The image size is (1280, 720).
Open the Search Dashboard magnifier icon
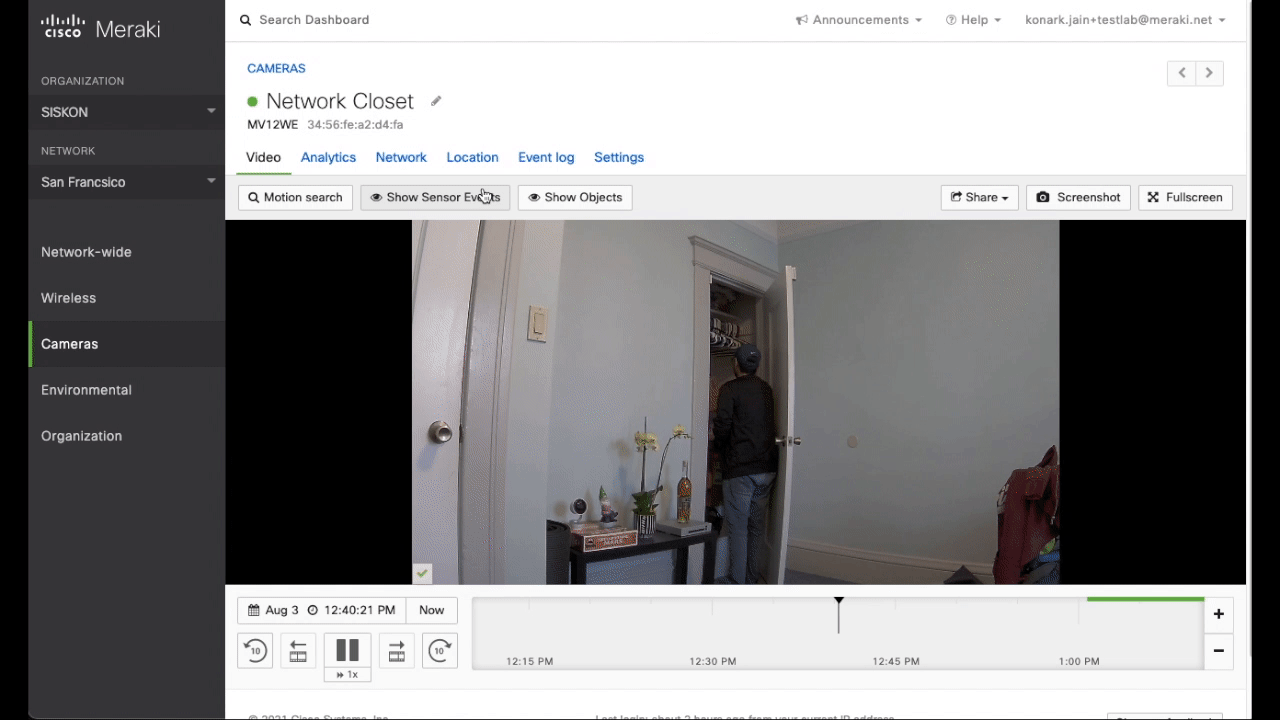click(245, 19)
